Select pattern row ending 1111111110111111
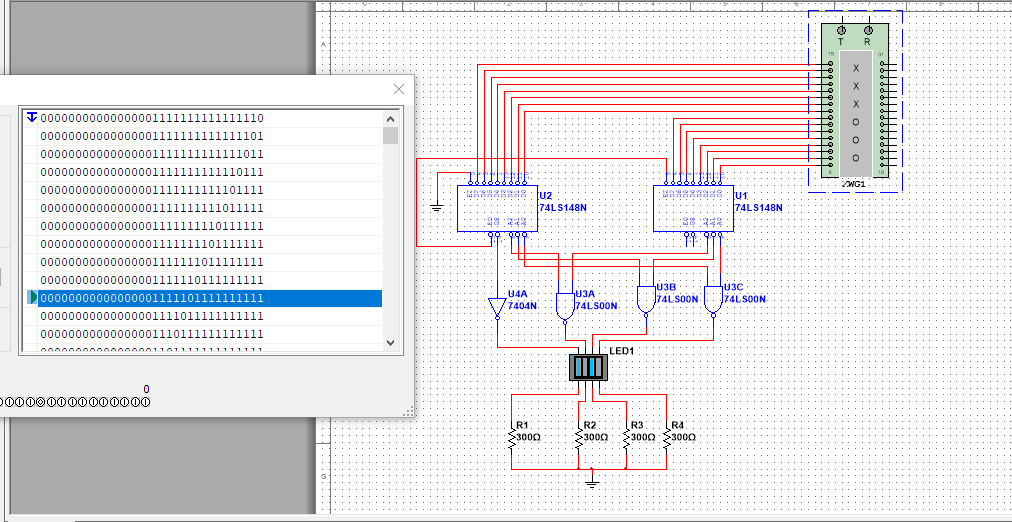 (210, 227)
